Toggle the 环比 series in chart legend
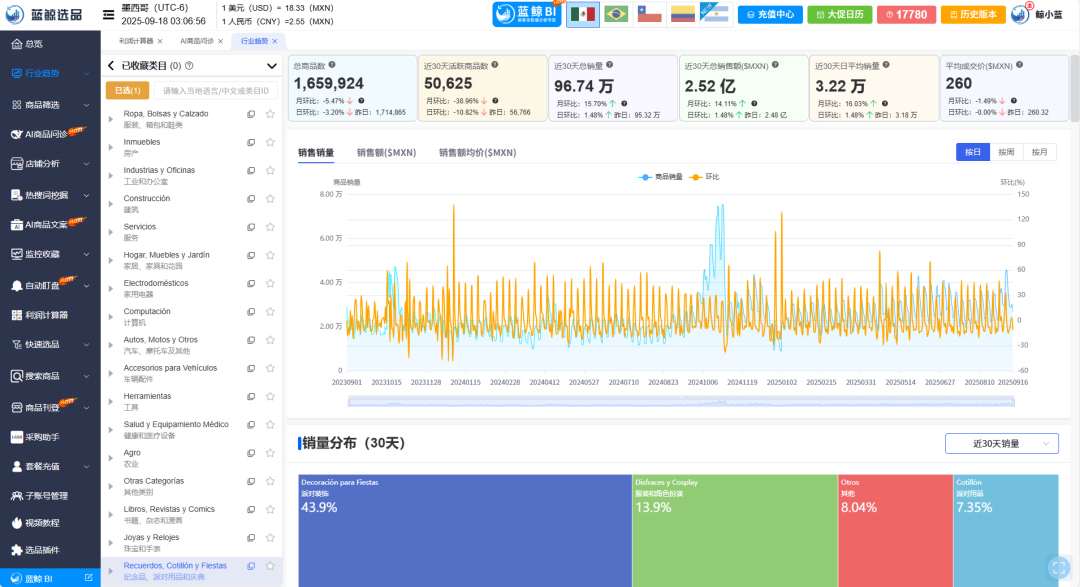Image resolution: width=1080 pixels, height=587 pixels. (x=704, y=177)
